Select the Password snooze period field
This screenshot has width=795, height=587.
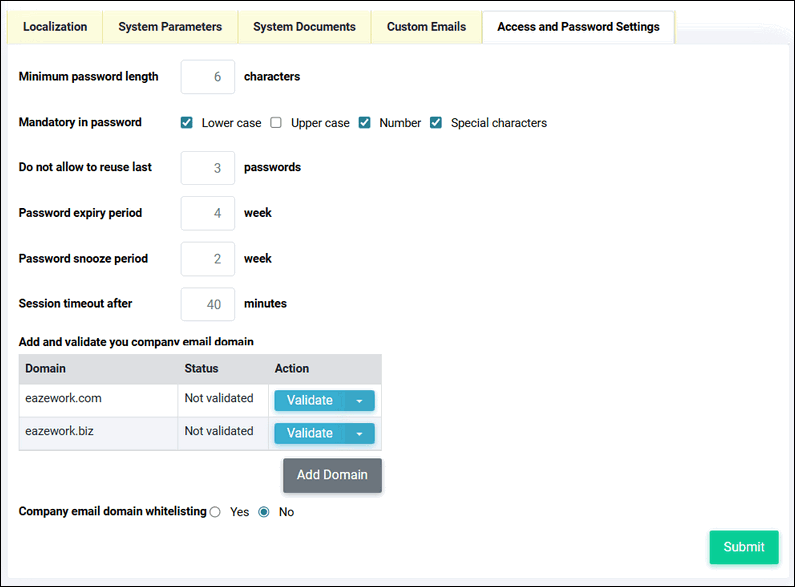208,259
